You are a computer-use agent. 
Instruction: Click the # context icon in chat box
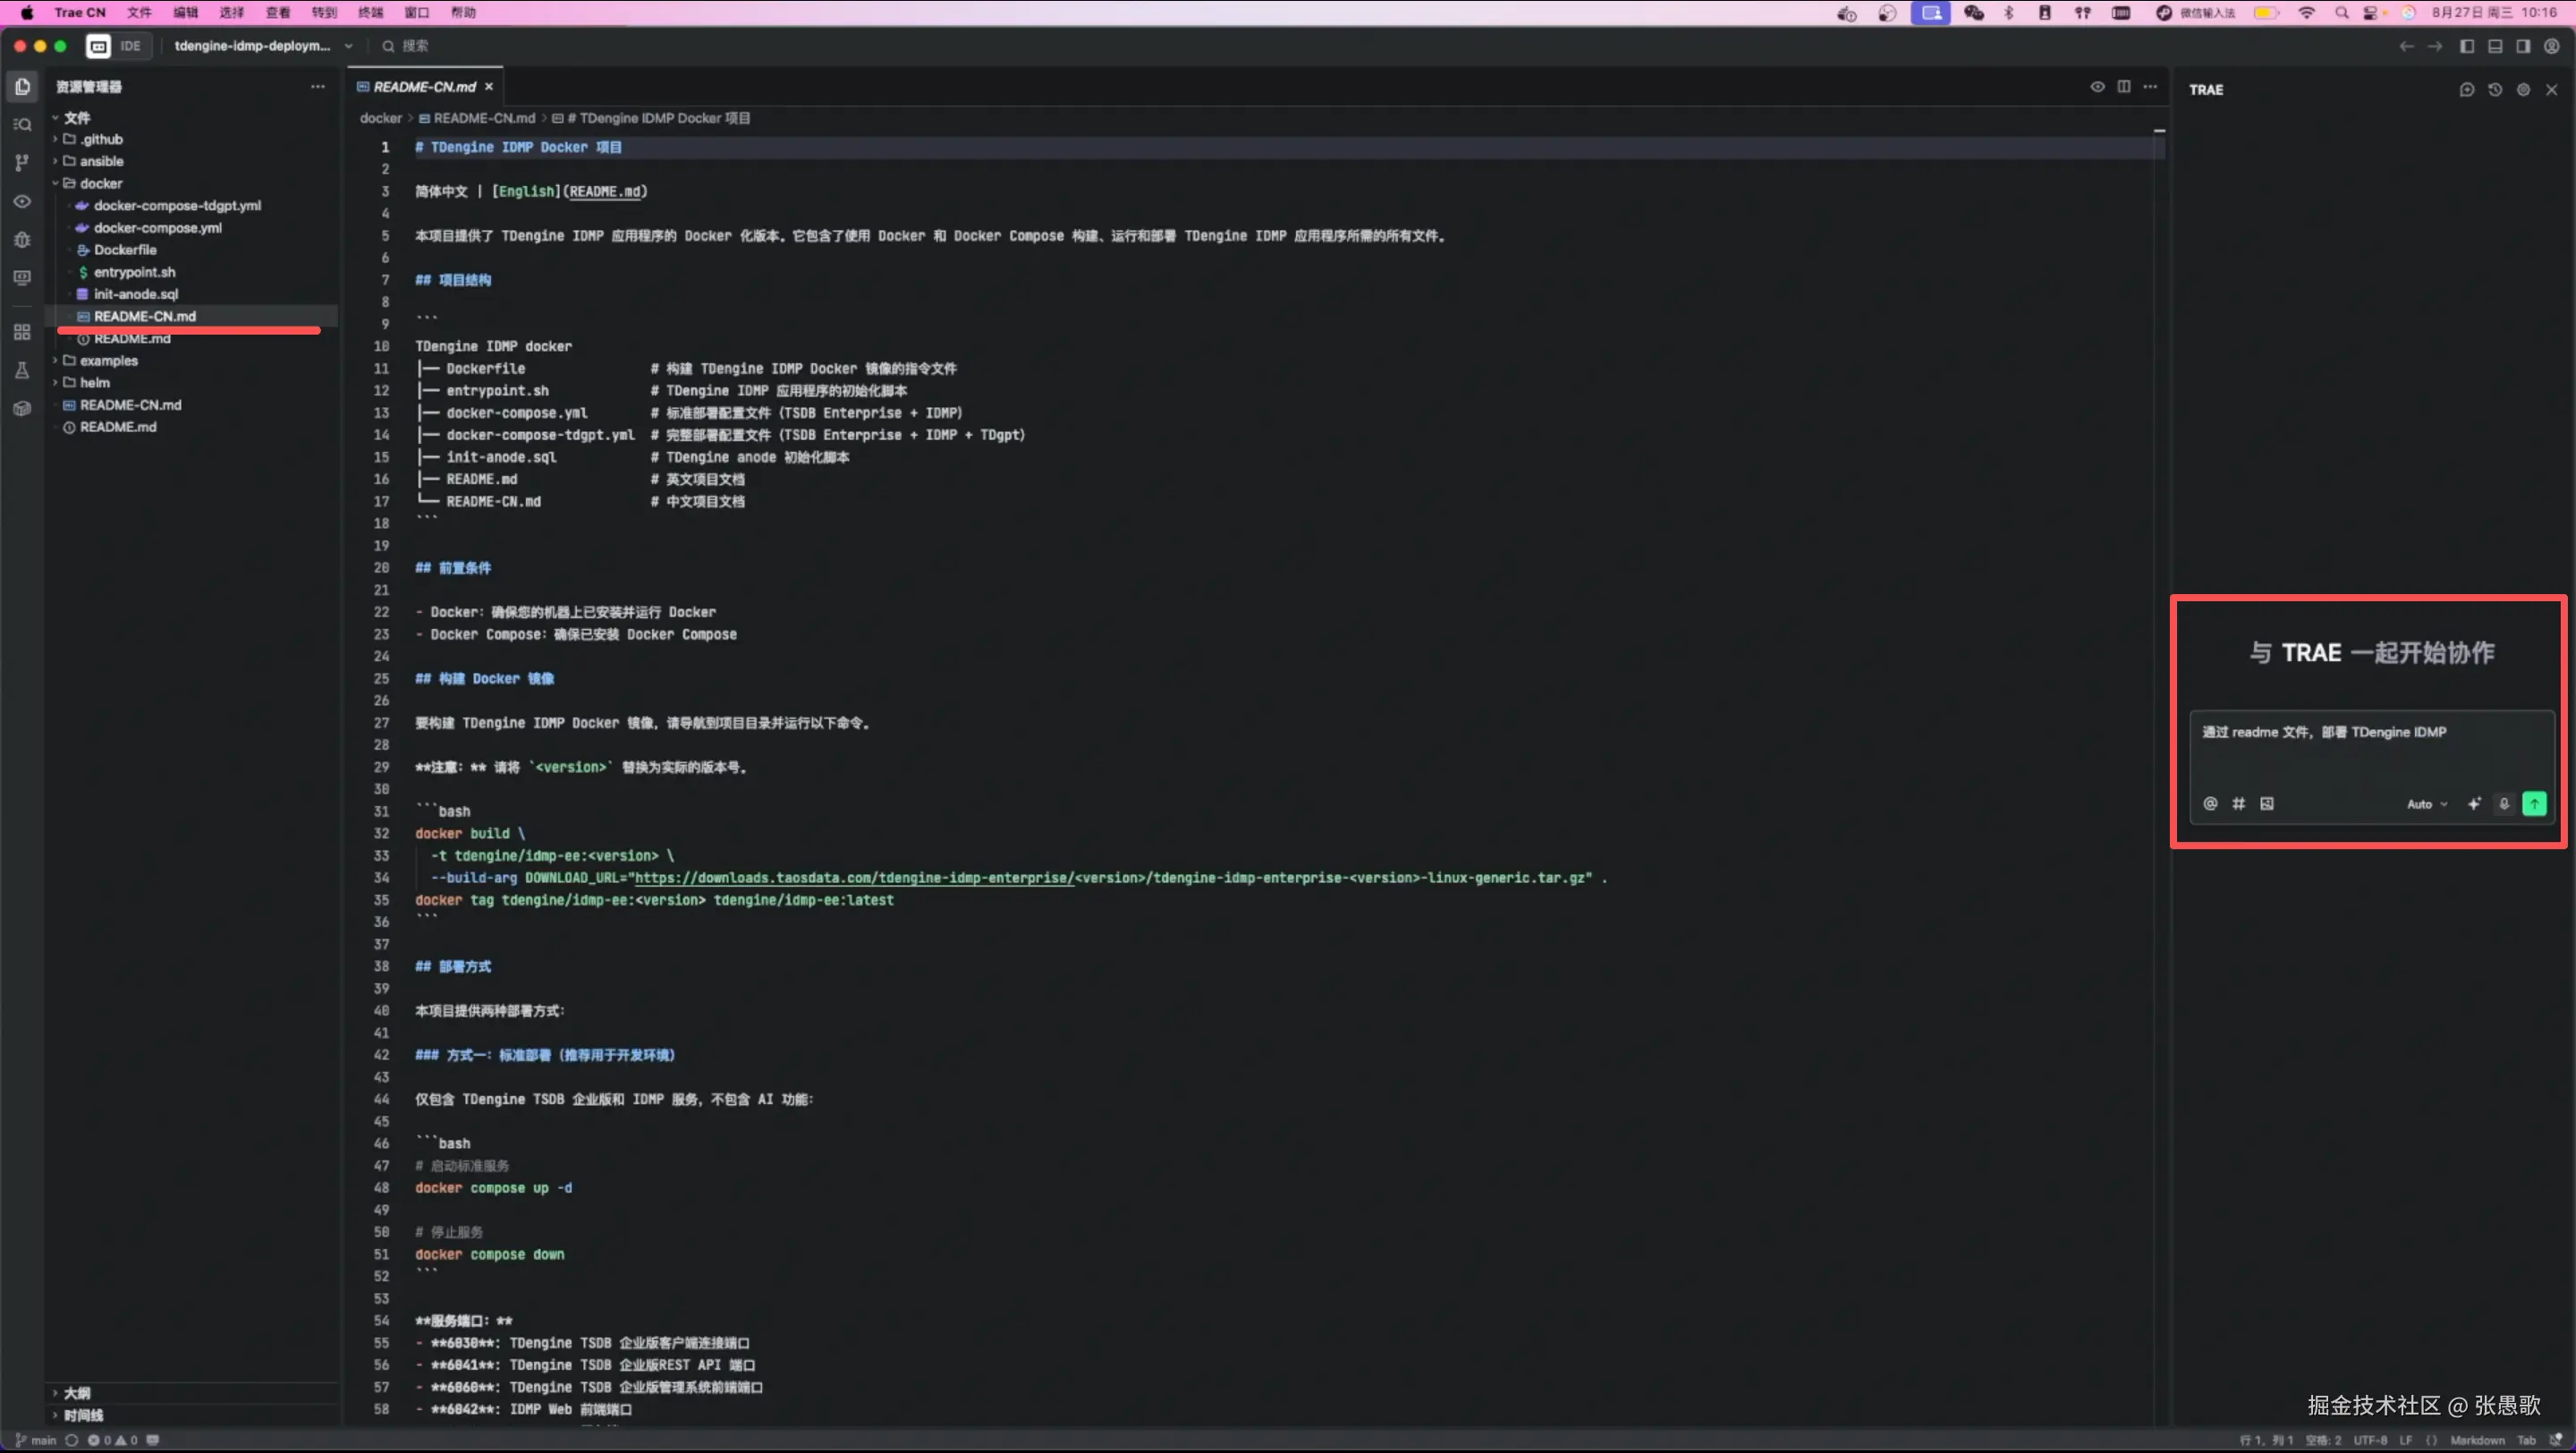tap(2239, 804)
